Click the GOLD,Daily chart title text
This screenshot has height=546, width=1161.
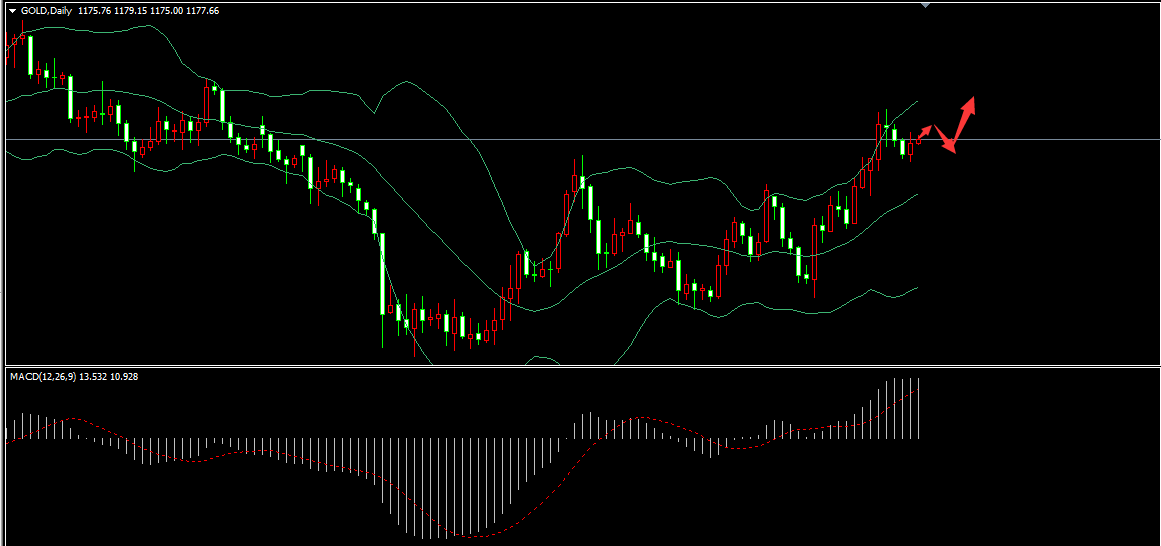pyautogui.click(x=47, y=11)
